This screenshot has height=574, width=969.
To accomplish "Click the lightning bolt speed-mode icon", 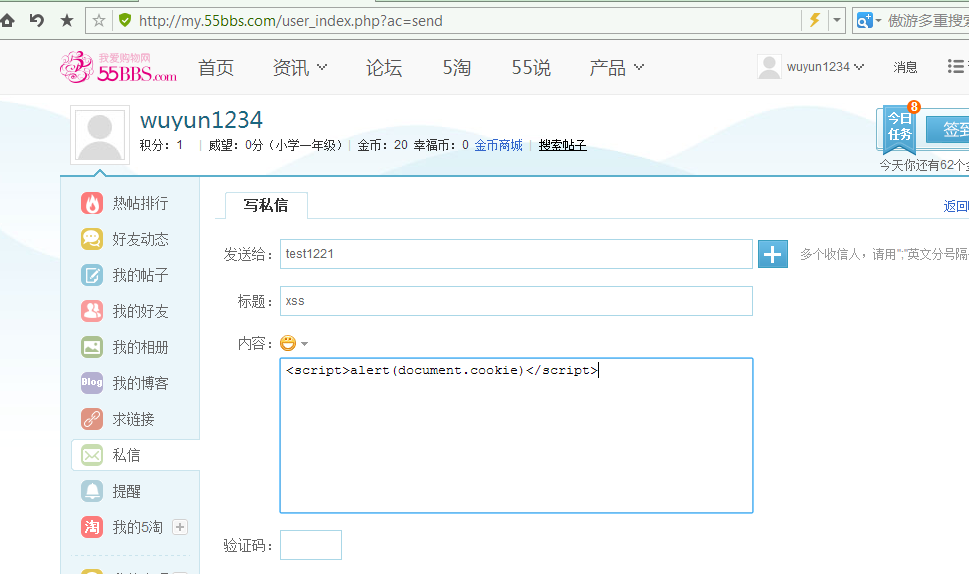I will pyautogui.click(x=815, y=20).
